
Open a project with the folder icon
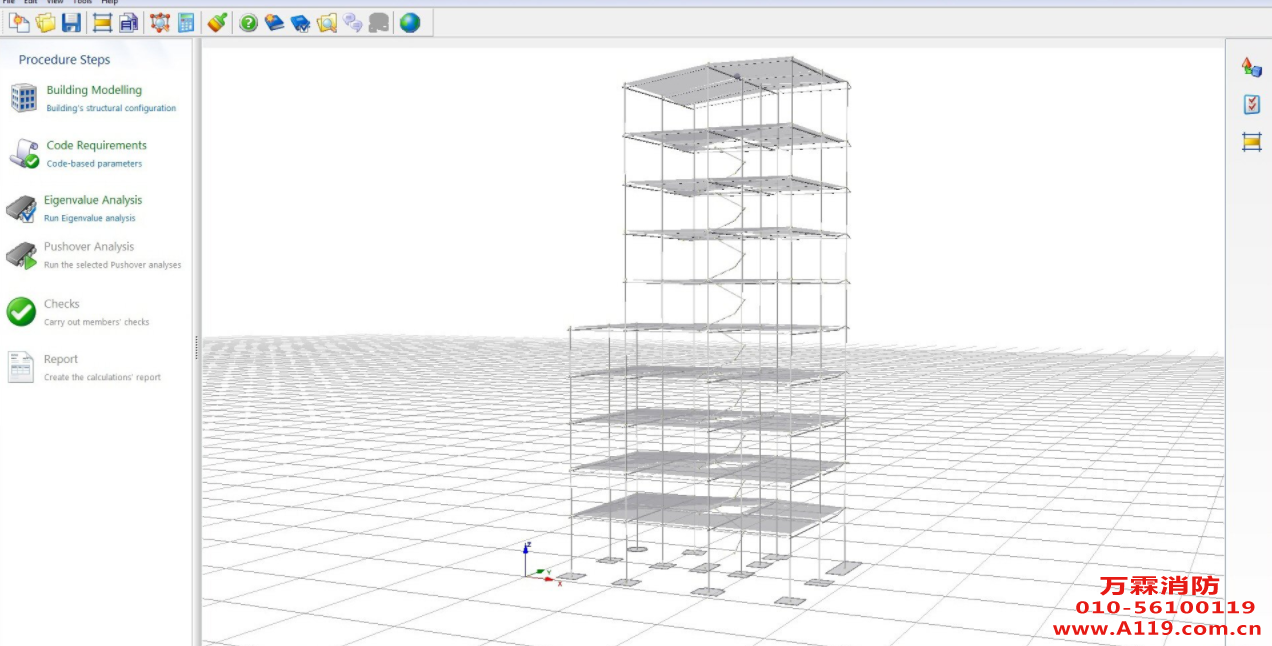tap(45, 23)
